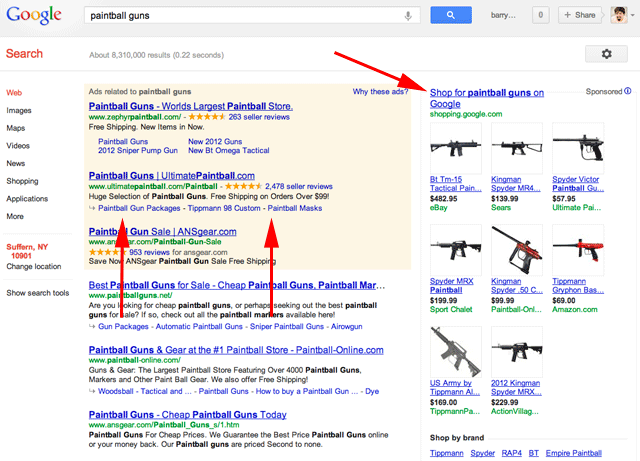Image resolution: width=640 pixels, height=461 pixels.
Task: Click Spyder Victor Paintball gun image
Action: [x=578, y=148]
